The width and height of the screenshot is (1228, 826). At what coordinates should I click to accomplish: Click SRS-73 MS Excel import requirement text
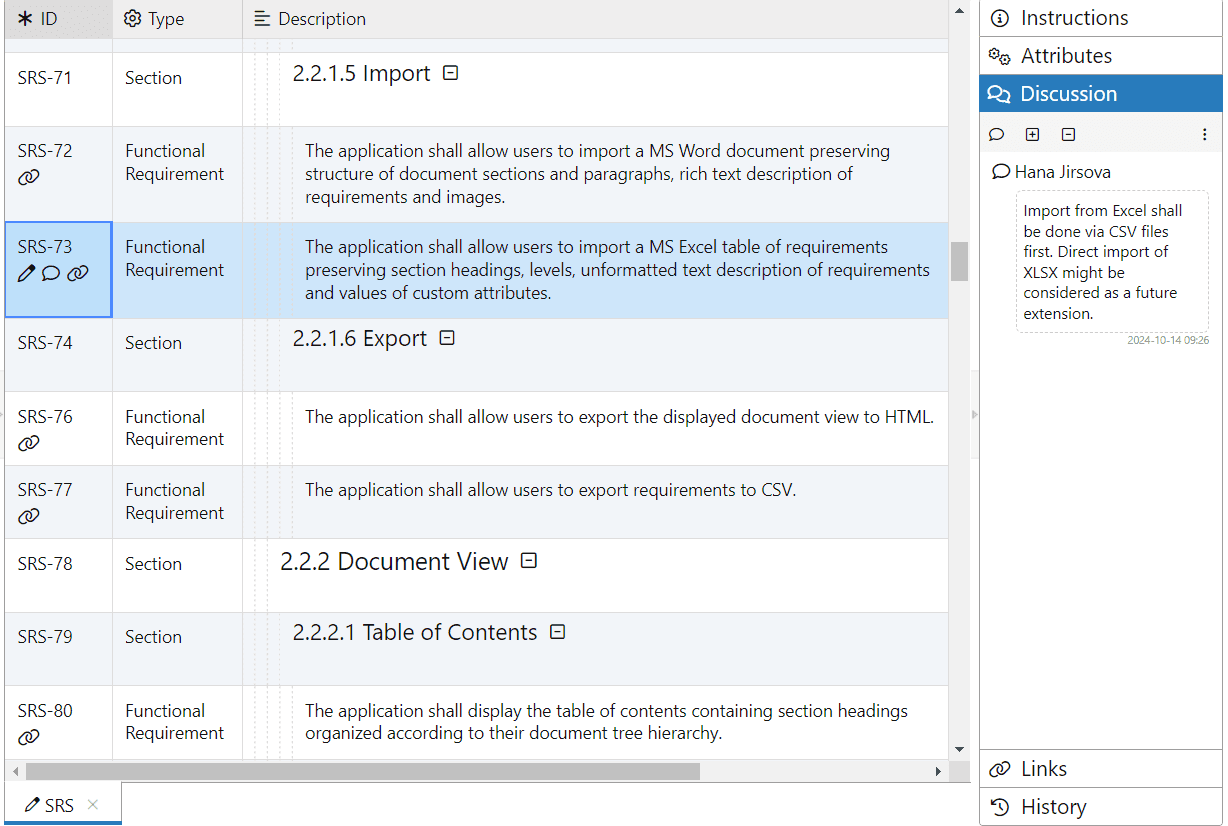tap(617, 270)
